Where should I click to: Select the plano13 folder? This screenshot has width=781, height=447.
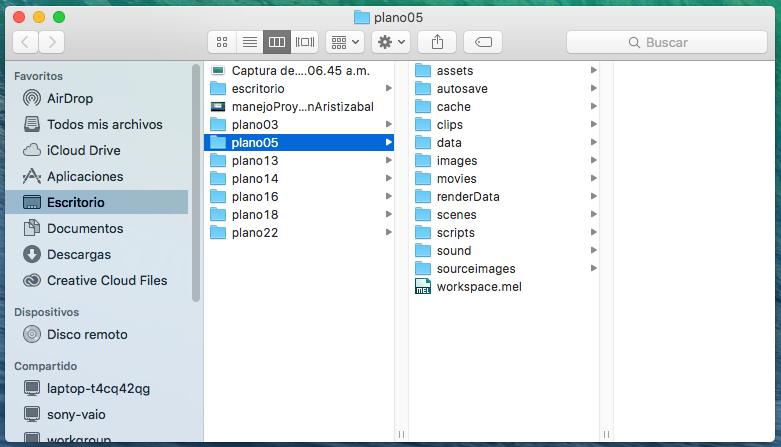(299, 160)
